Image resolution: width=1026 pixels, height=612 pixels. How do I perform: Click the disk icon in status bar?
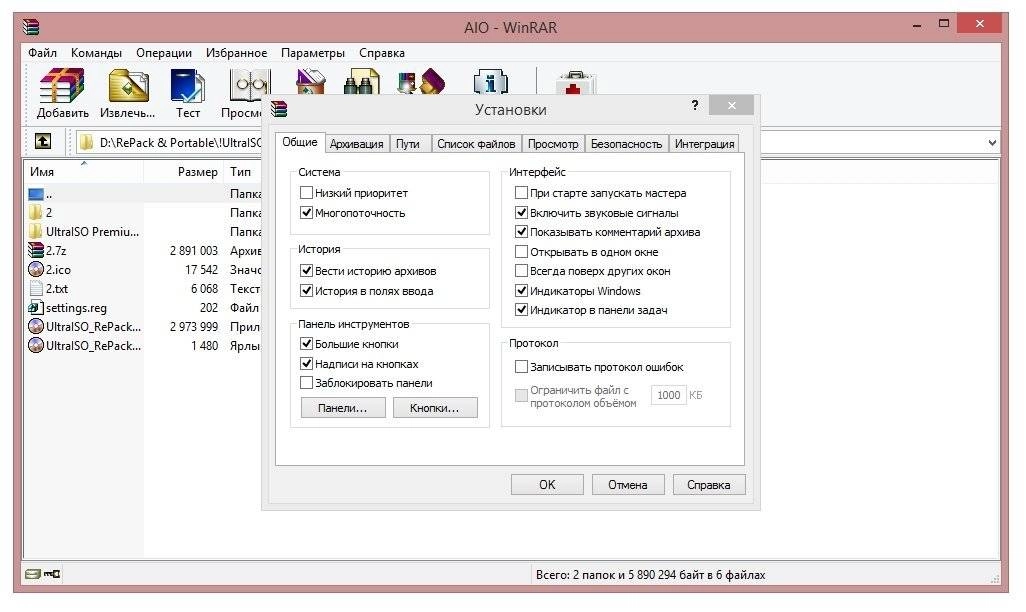point(33,574)
